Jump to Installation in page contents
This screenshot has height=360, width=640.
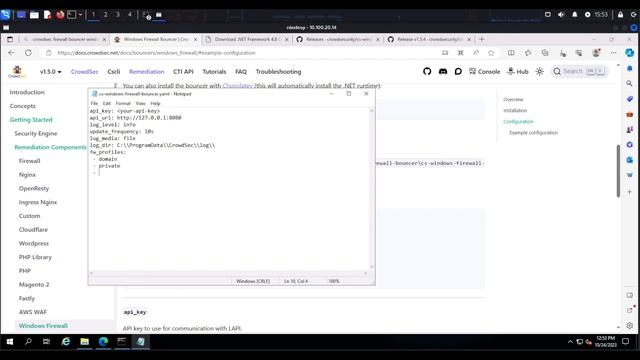pyautogui.click(x=515, y=111)
